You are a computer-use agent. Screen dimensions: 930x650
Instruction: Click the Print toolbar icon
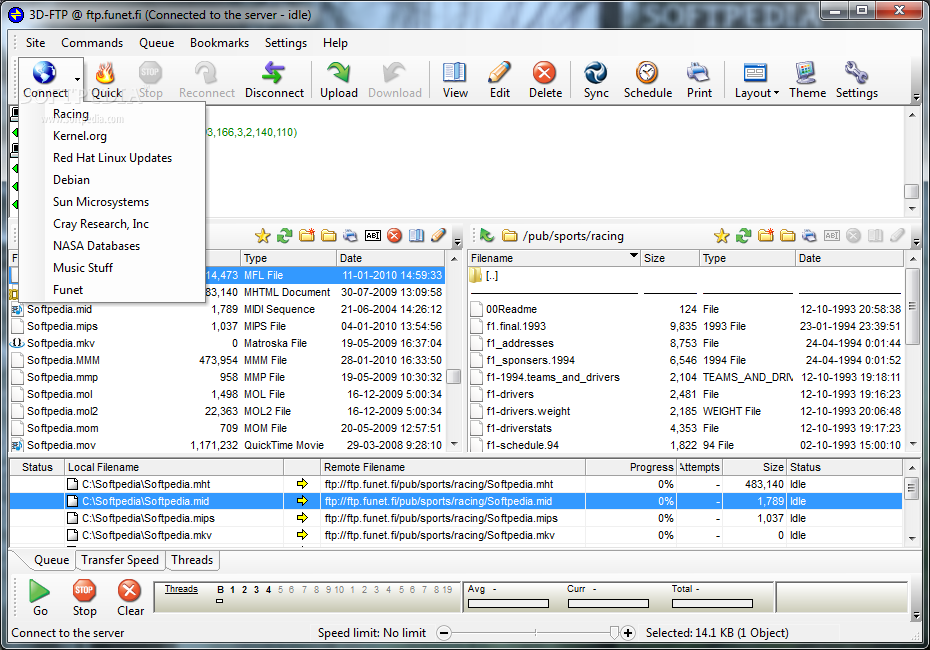[699, 73]
